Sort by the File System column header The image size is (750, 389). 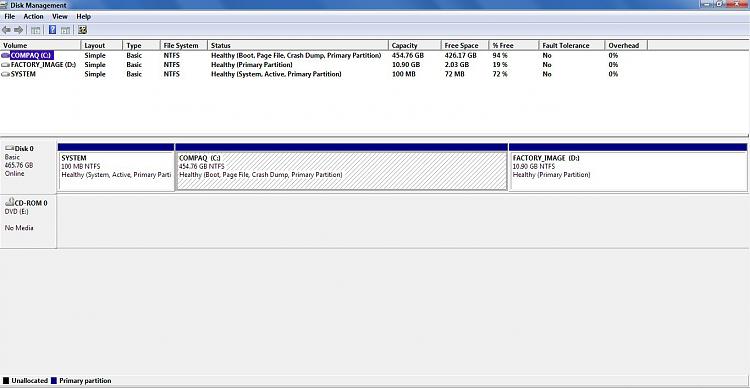point(184,45)
